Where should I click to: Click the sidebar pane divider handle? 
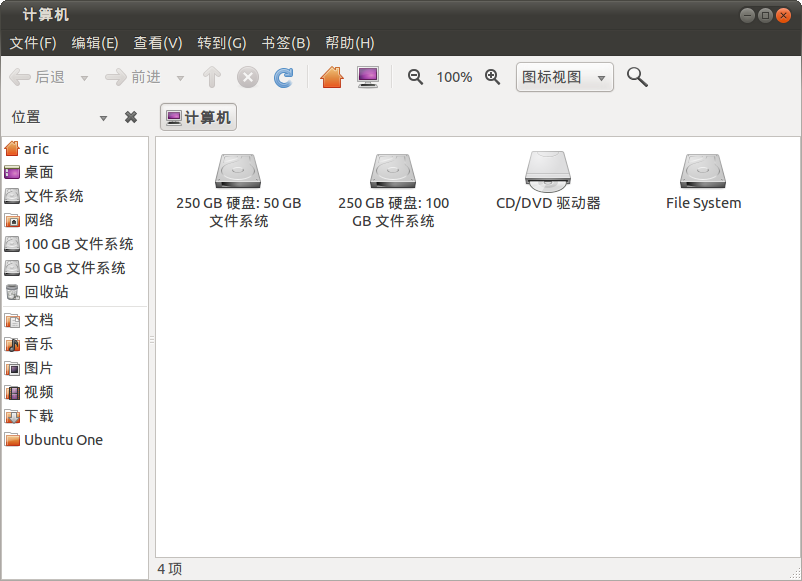click(152, 340)
